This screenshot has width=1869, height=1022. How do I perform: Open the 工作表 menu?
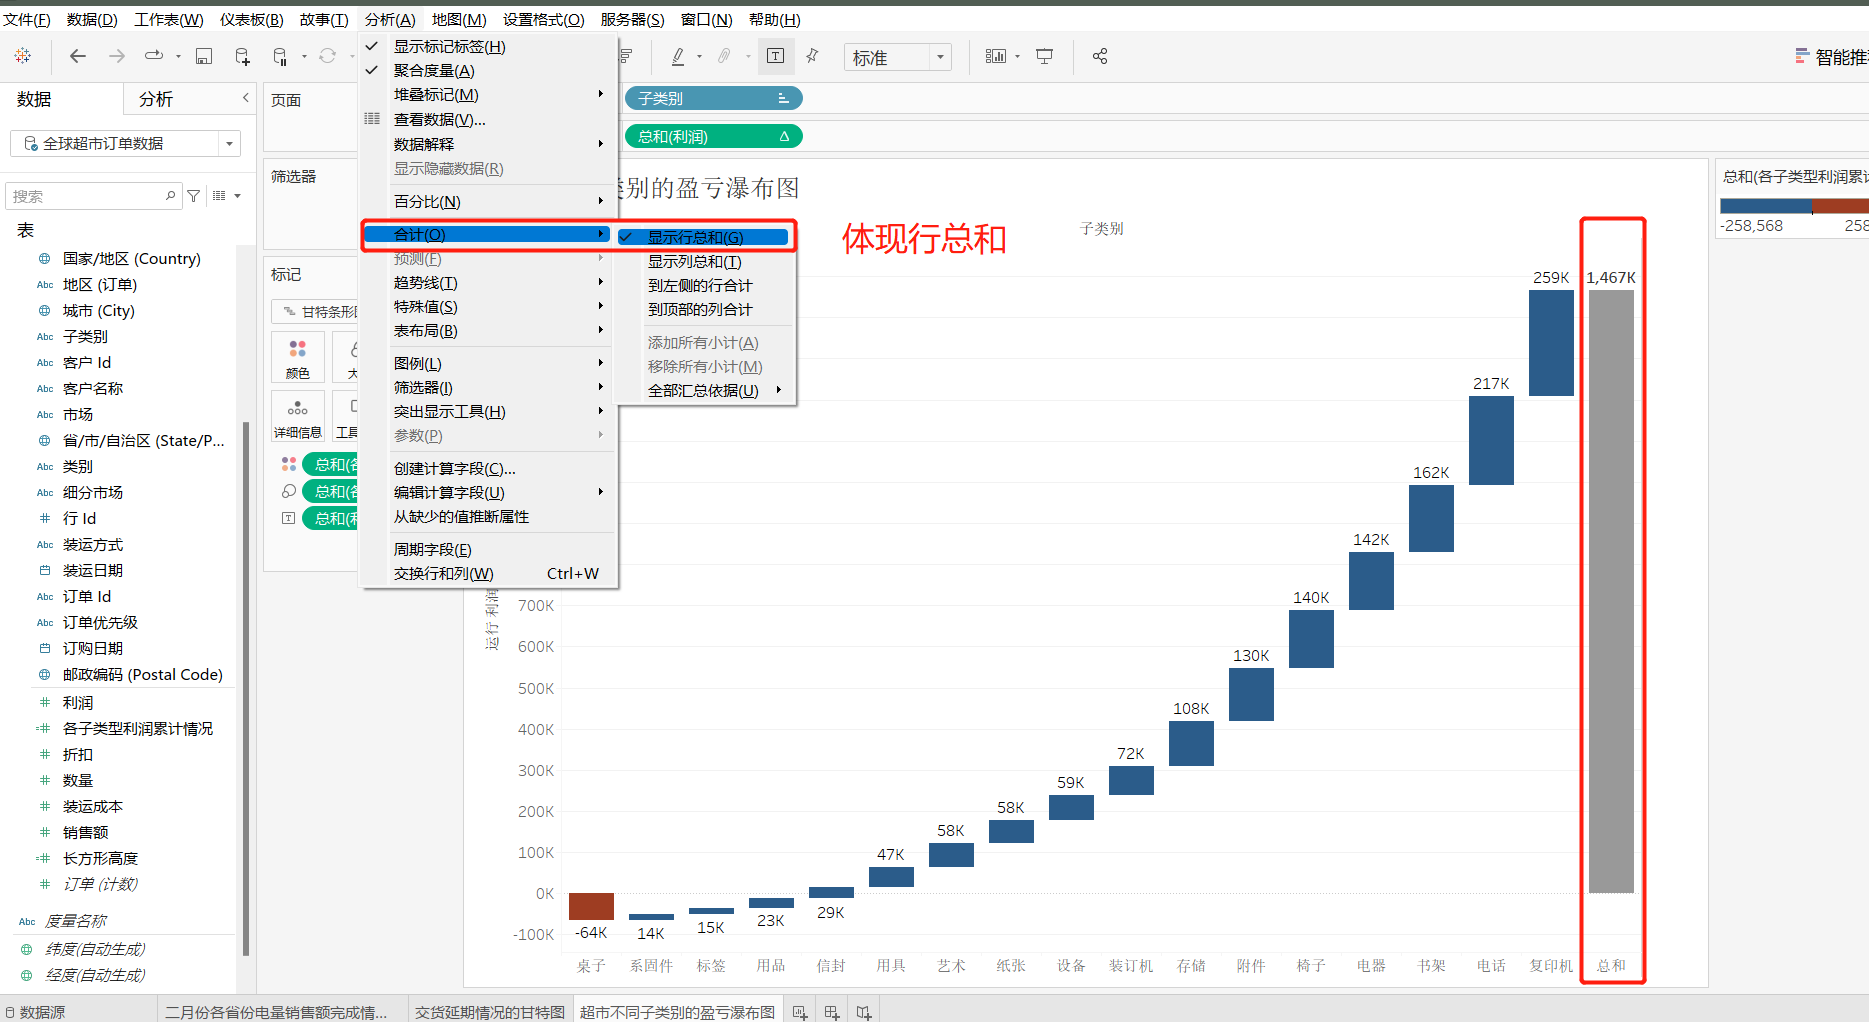tap(168, 19)
